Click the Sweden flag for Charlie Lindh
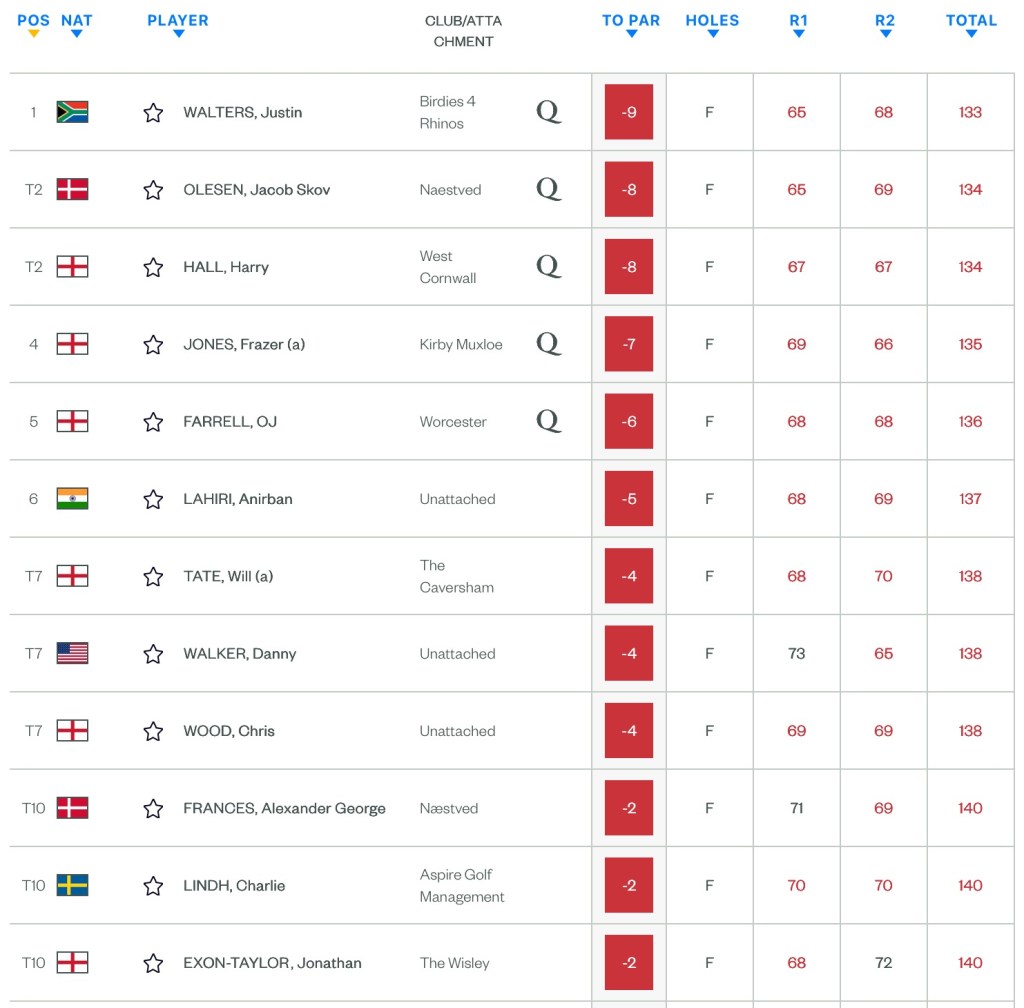Image resolution: width=1024 pixels, height=1008 pixels. [x=72, y=885]
